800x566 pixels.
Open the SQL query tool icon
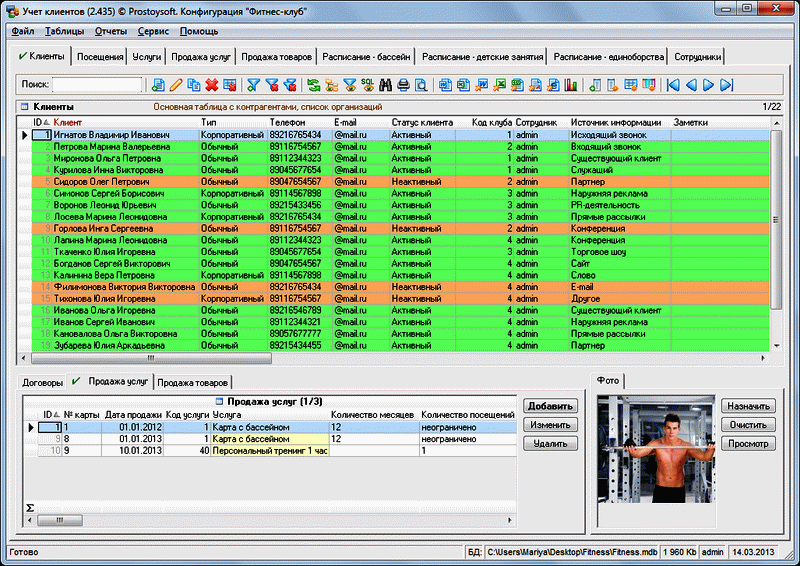[367, 86]
